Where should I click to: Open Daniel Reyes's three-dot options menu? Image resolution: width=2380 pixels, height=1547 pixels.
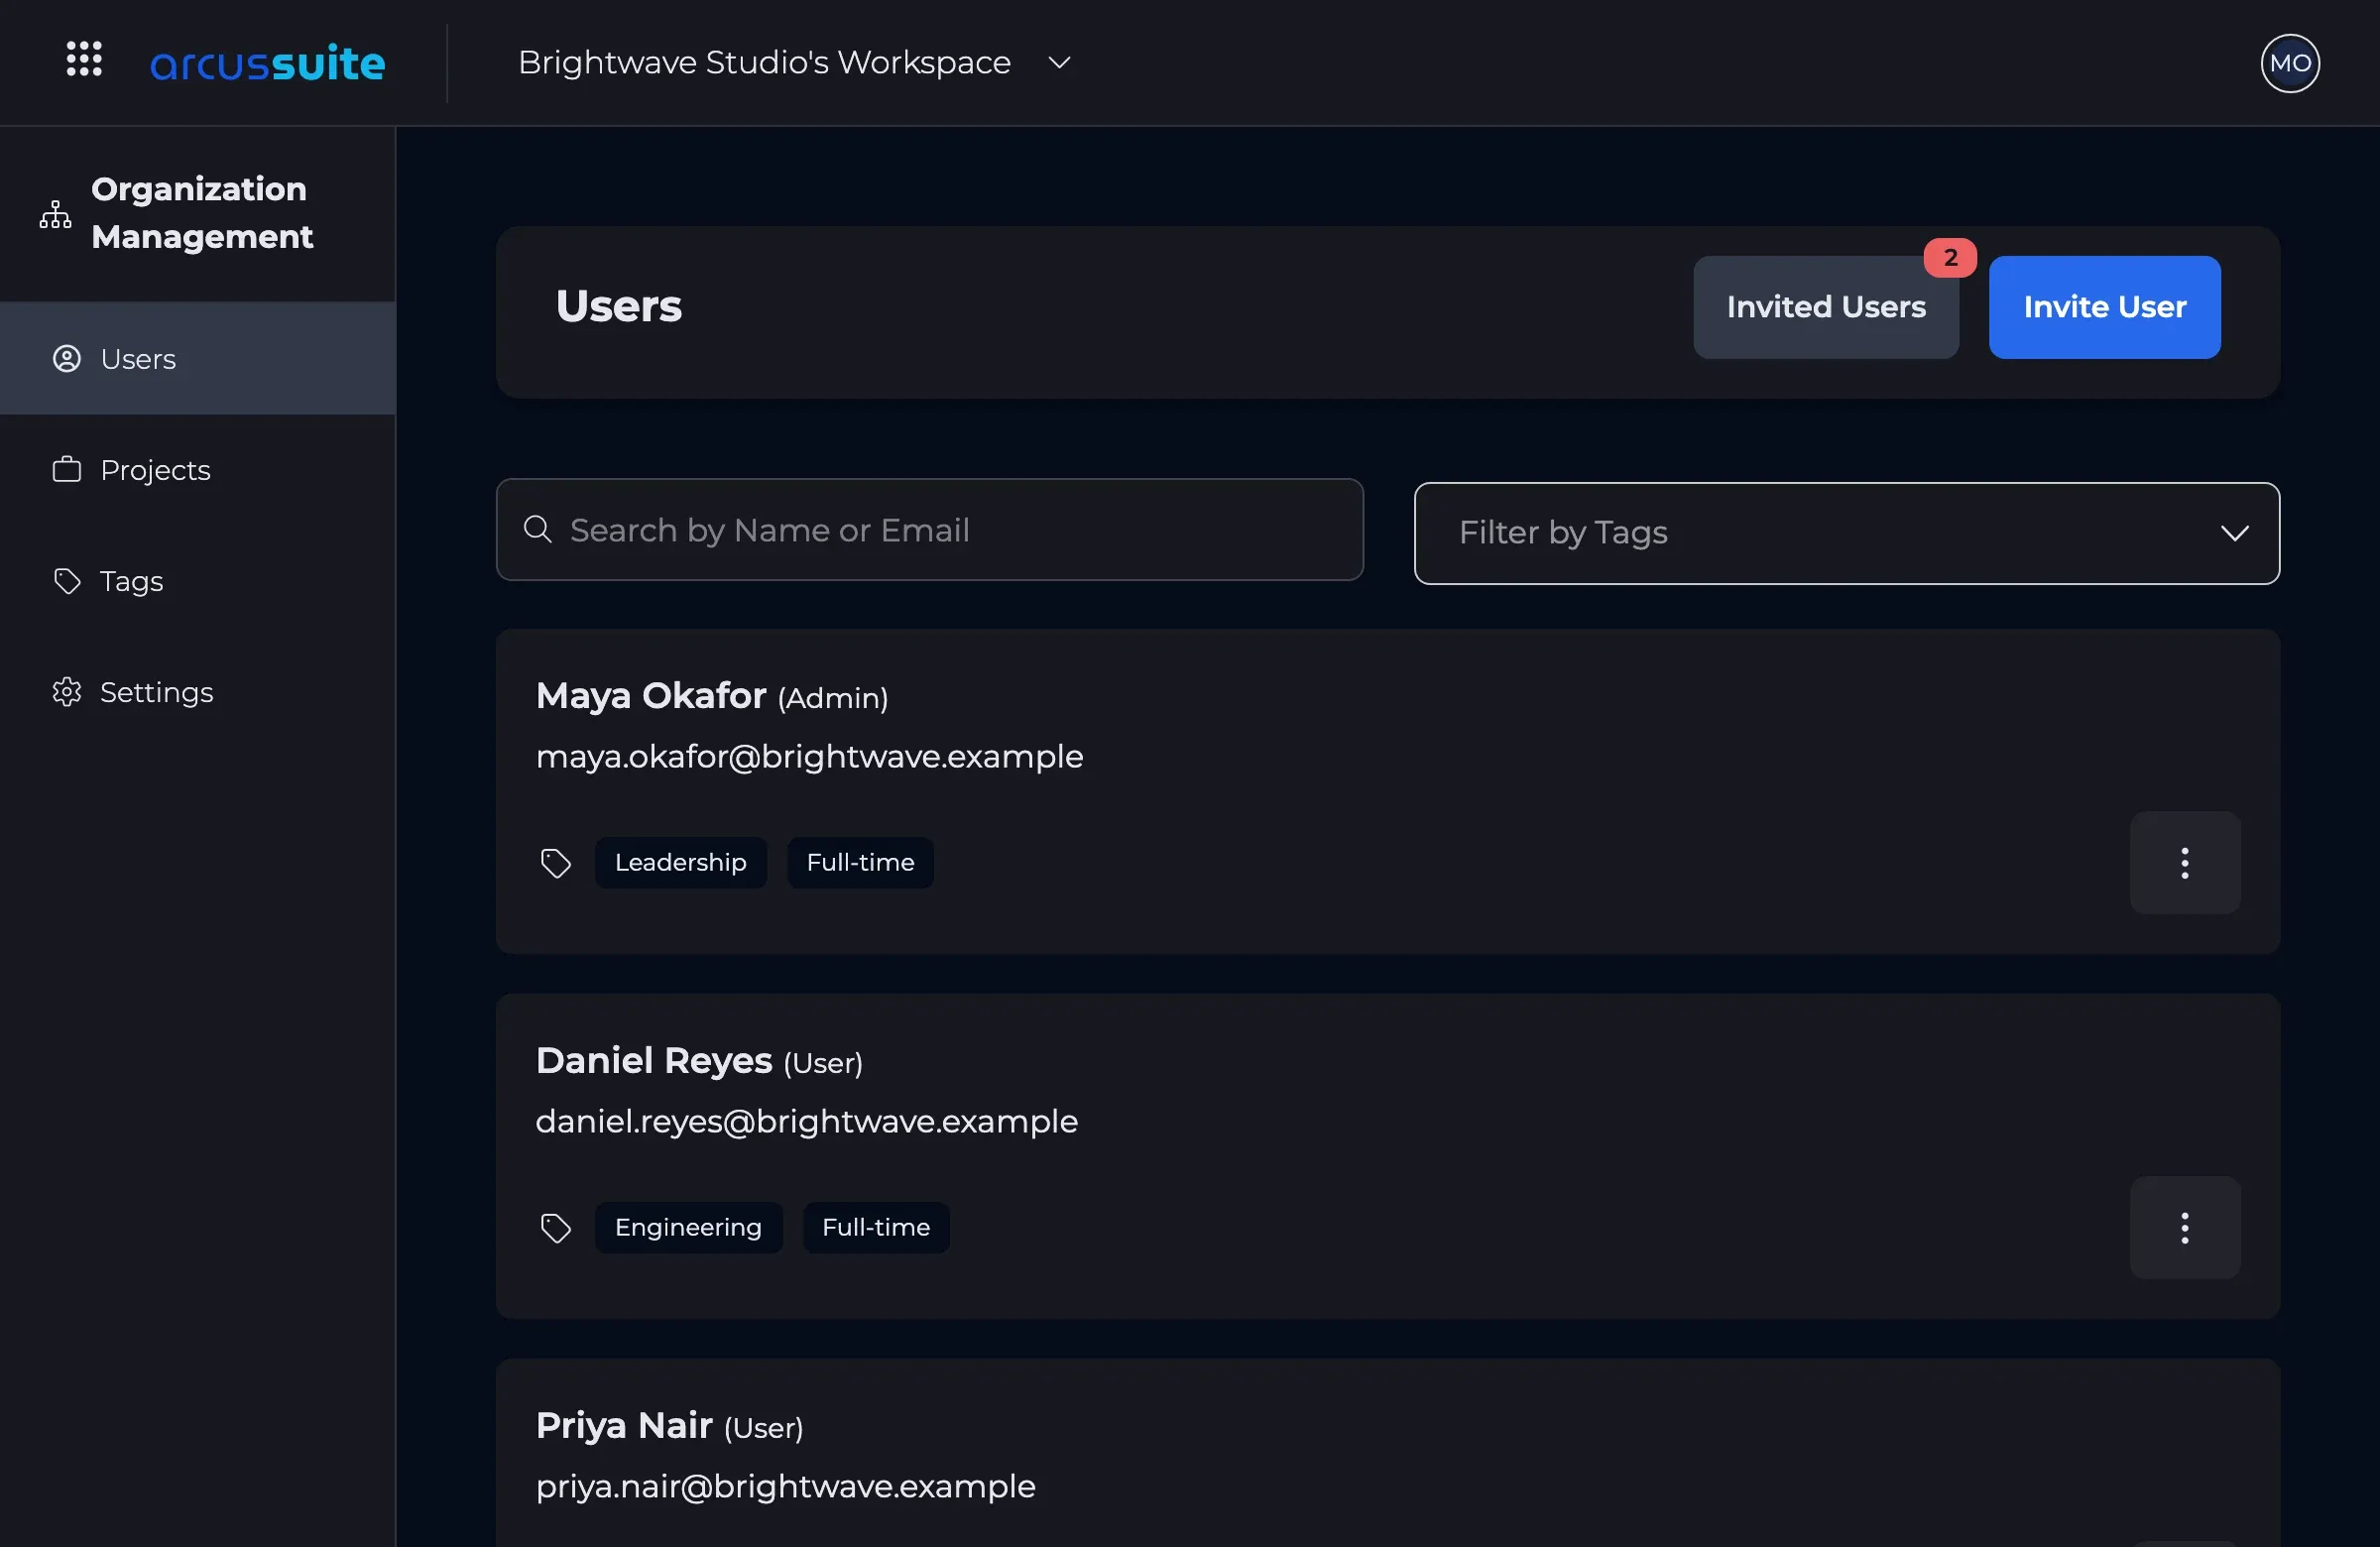pos(2185,1228)
